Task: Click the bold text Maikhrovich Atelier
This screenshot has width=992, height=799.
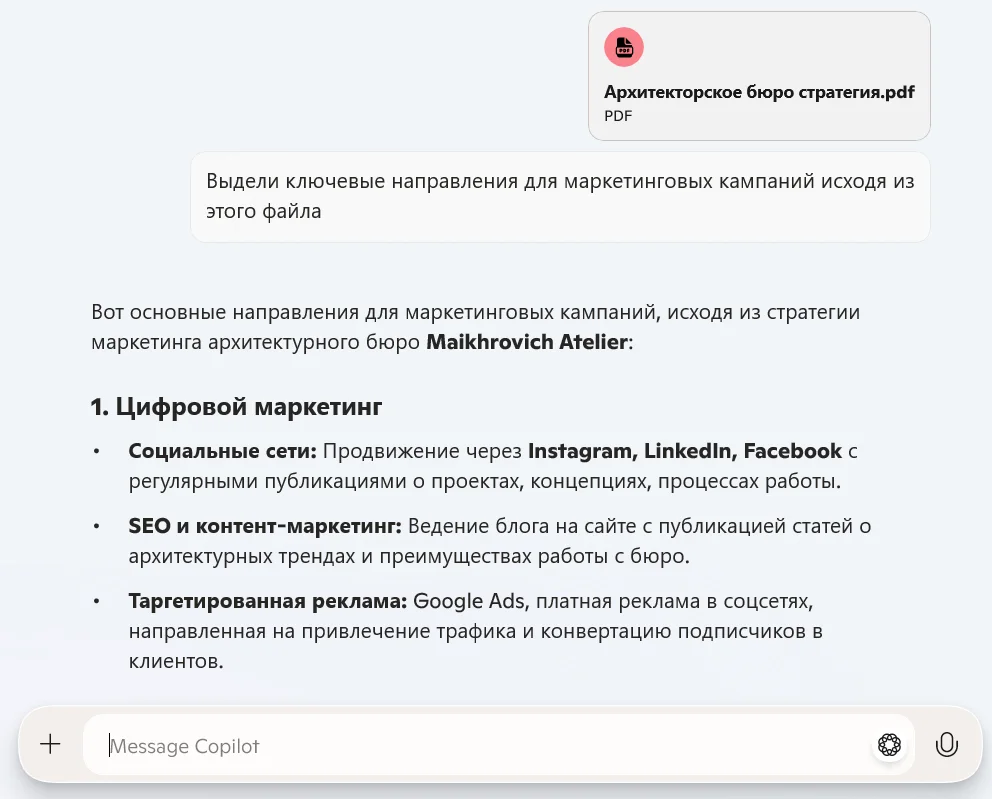Action: 527,342
